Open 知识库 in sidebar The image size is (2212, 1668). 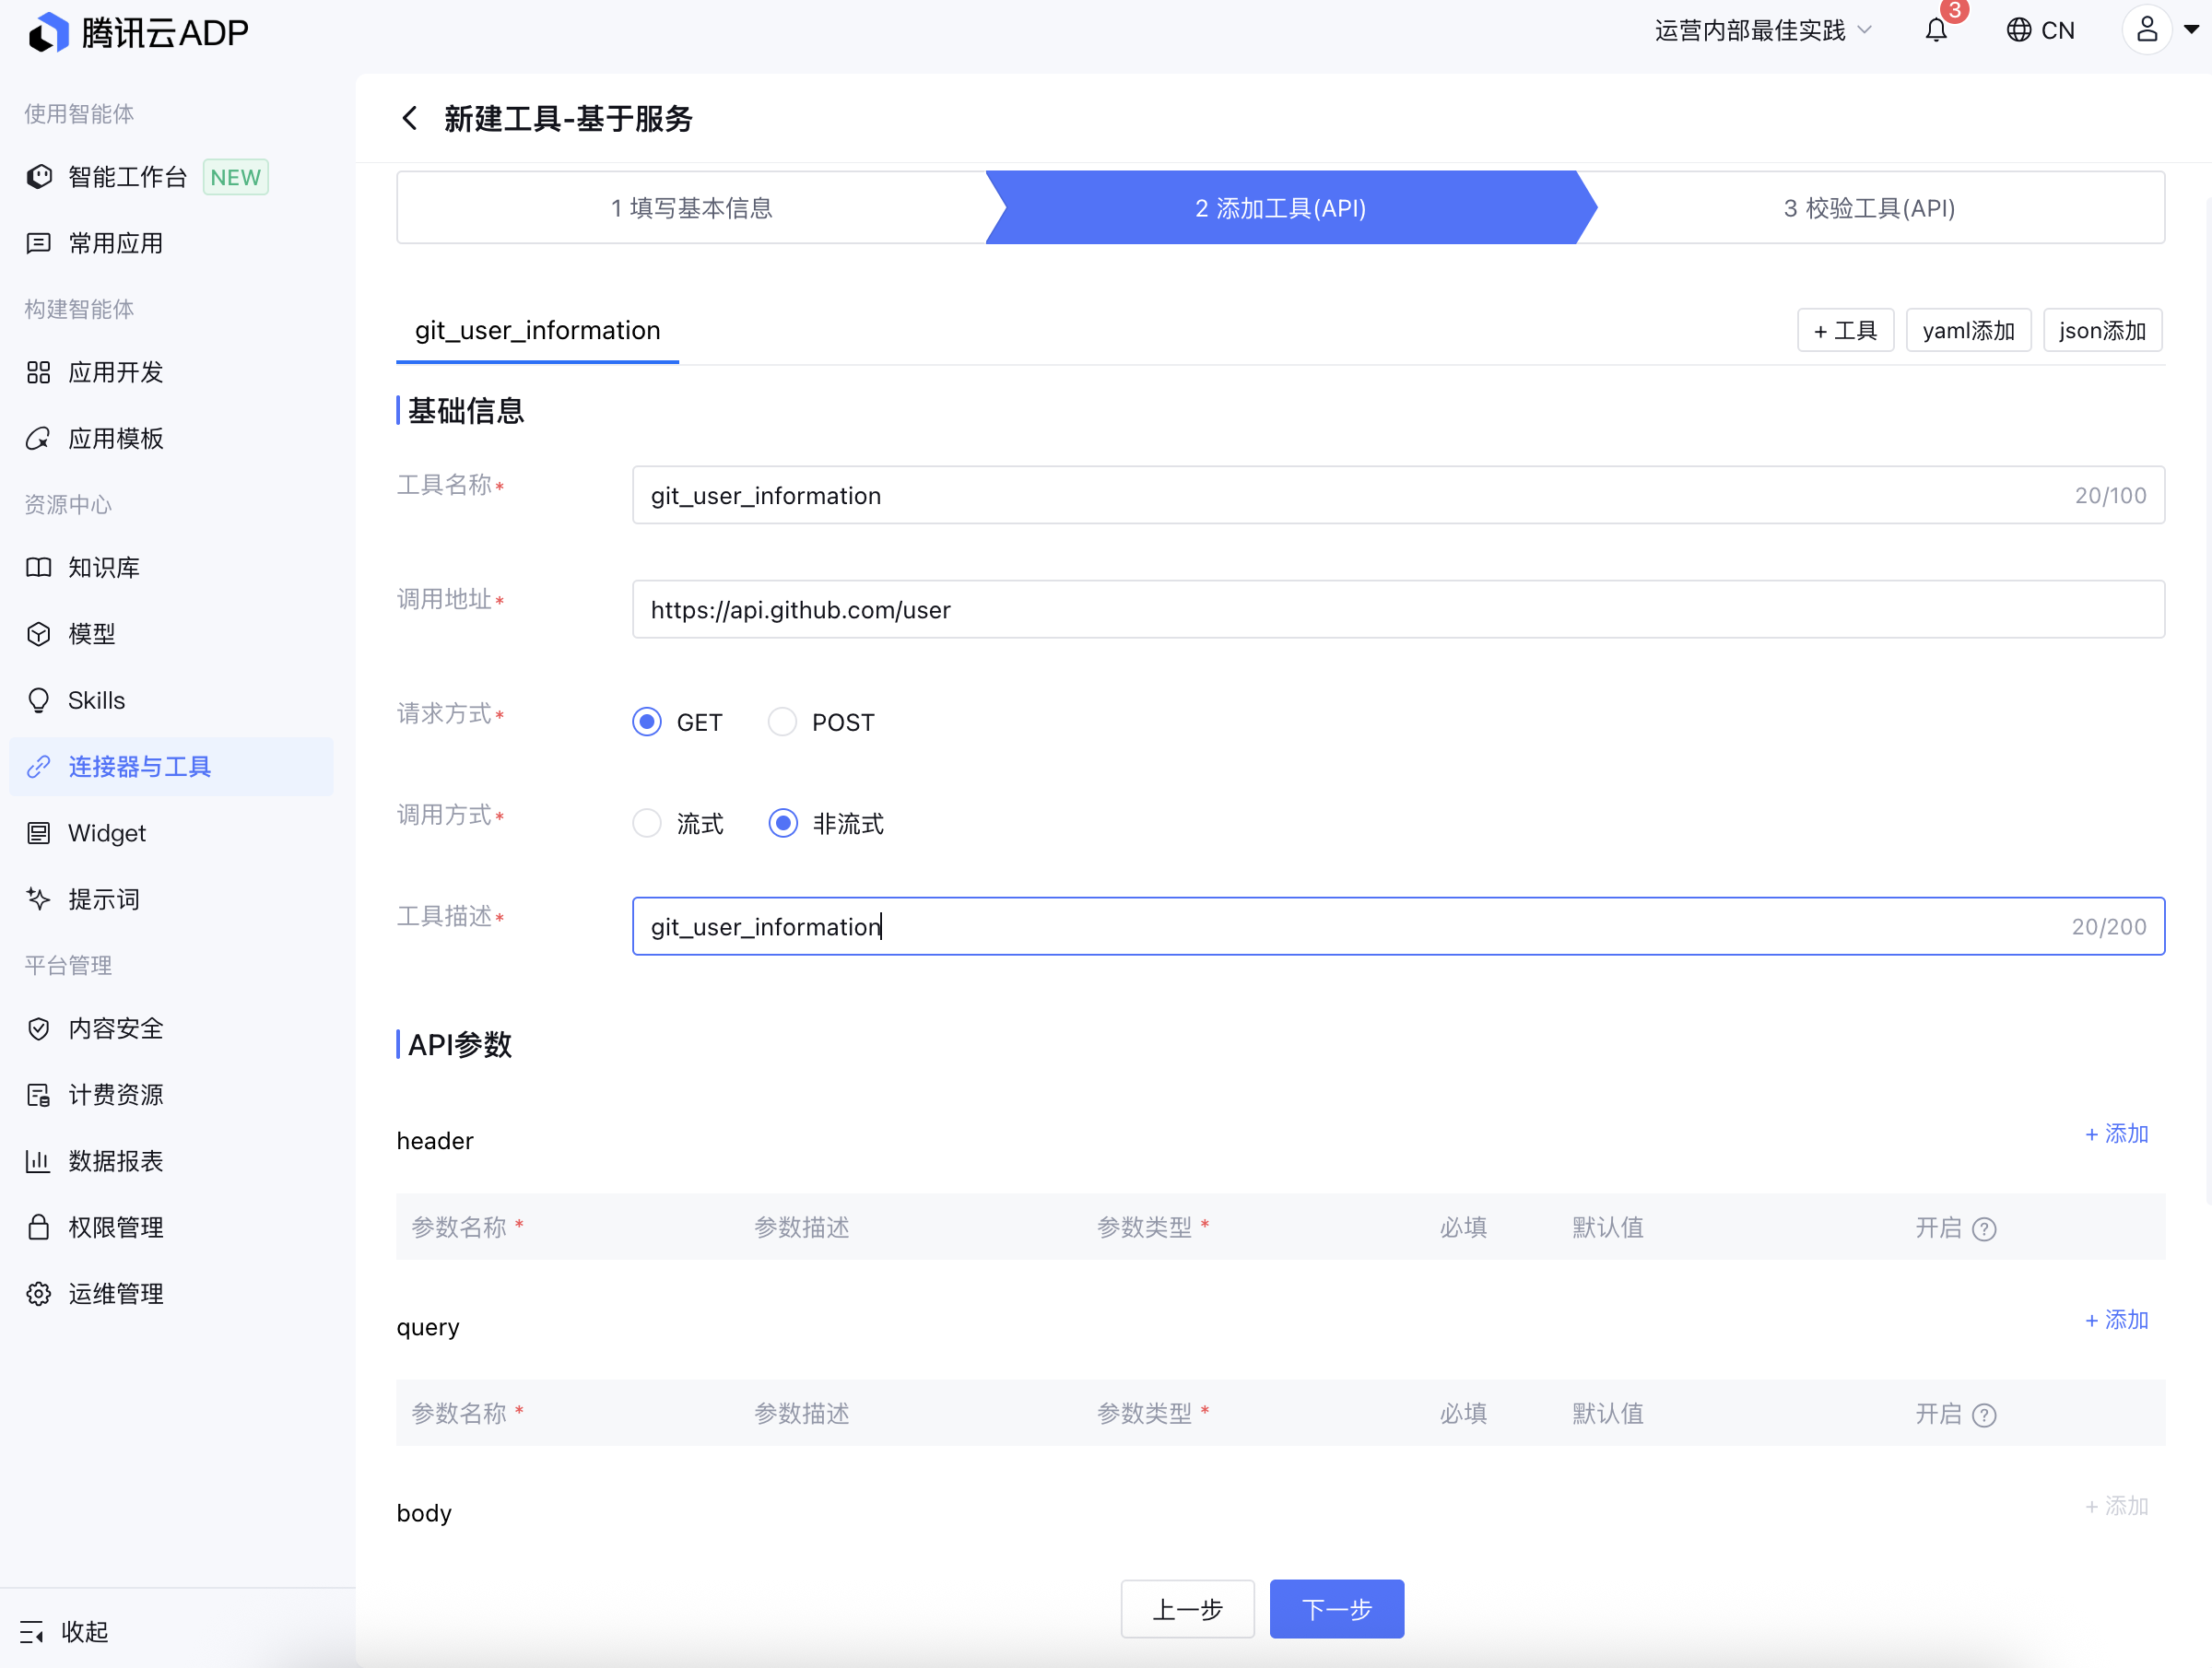pos(104,567)
